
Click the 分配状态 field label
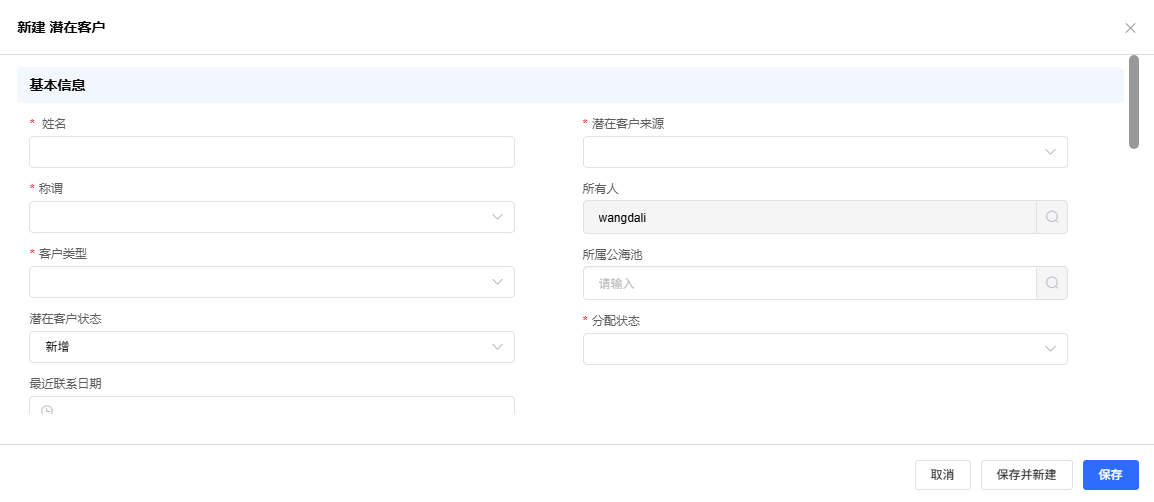click(x=615, y=321)
